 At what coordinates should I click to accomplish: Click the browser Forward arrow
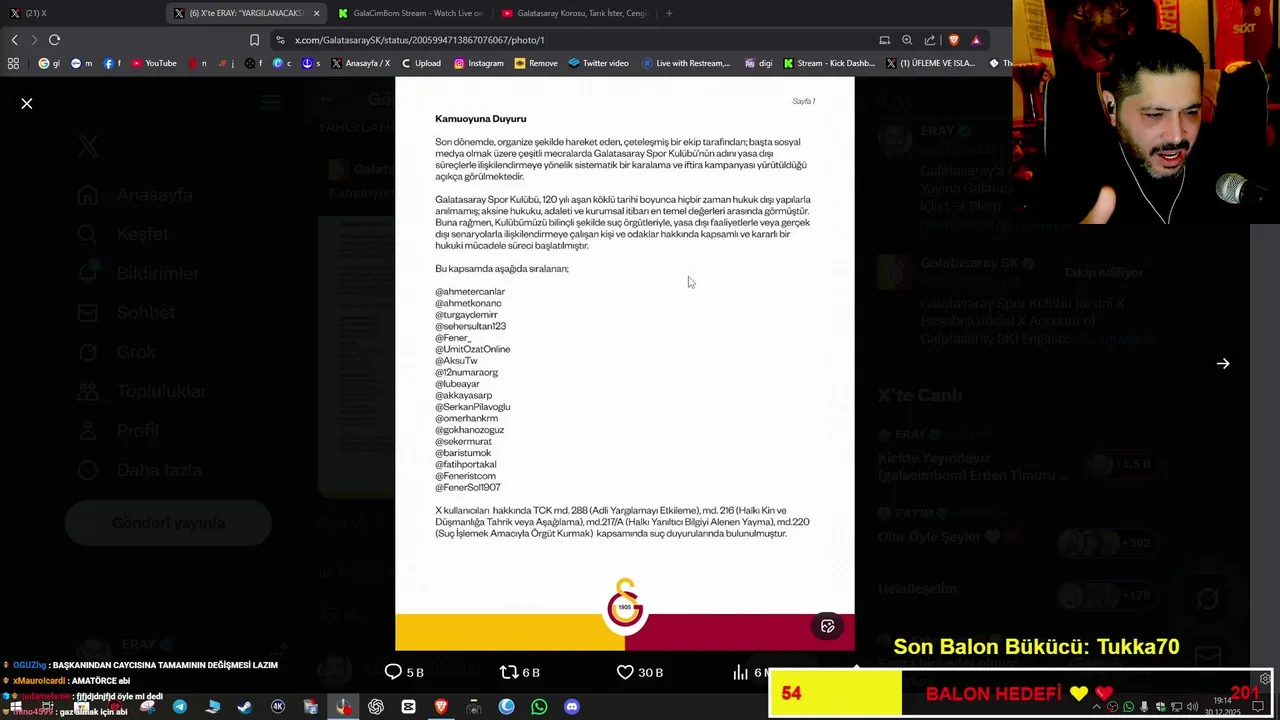pyautogui.click(x=34, y=40)
